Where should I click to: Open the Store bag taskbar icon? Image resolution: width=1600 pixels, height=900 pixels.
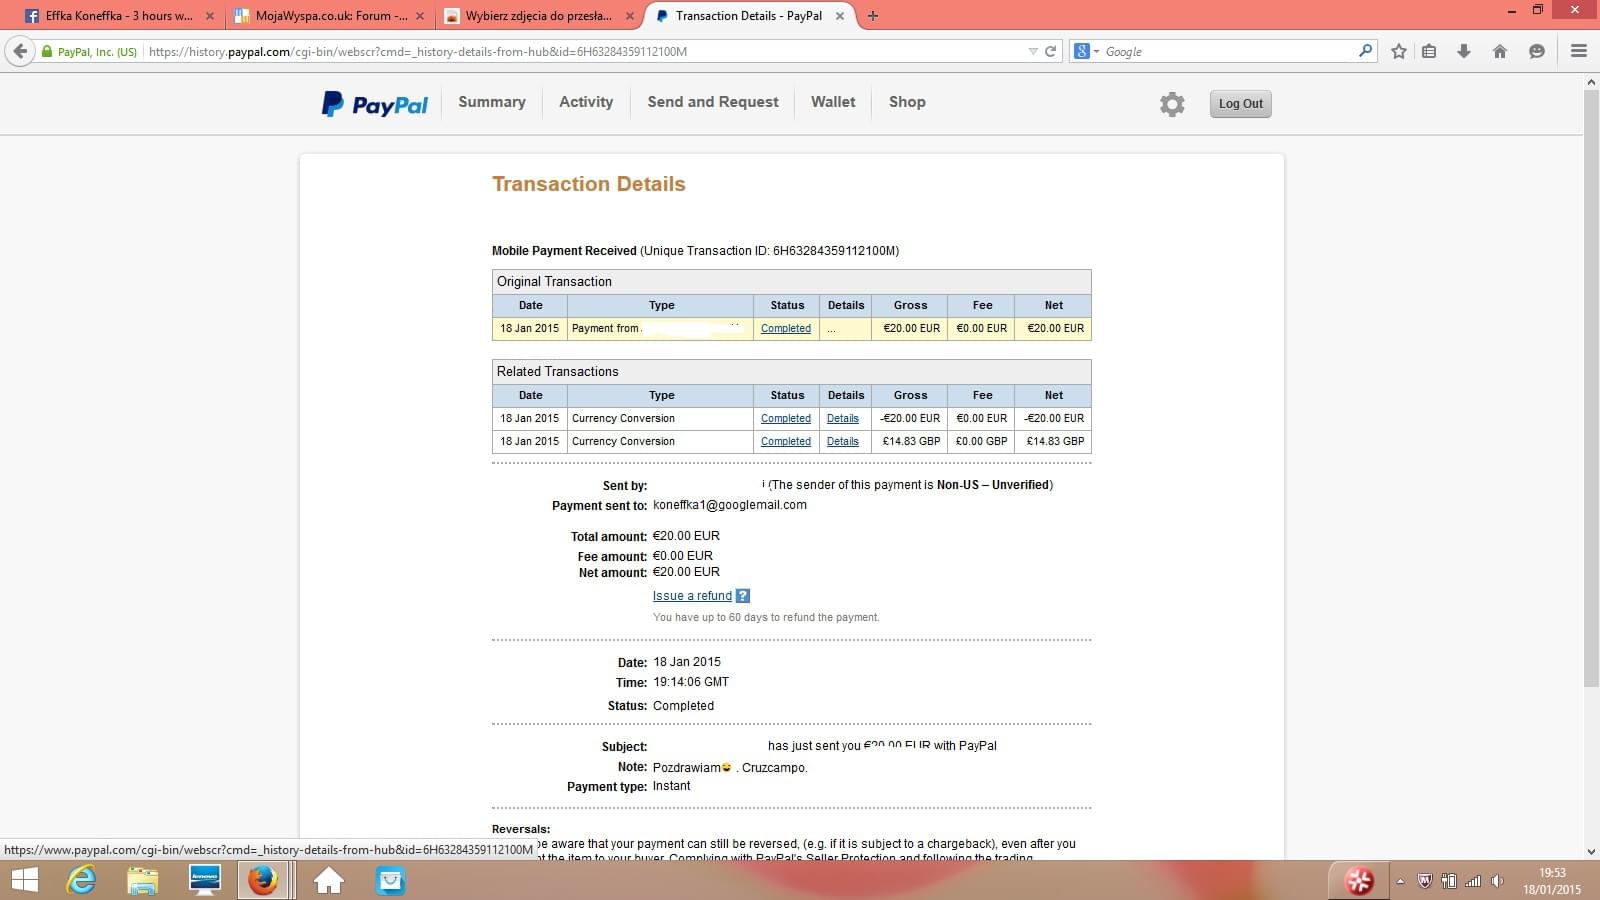pyautogui.click(x=390, y=880)
